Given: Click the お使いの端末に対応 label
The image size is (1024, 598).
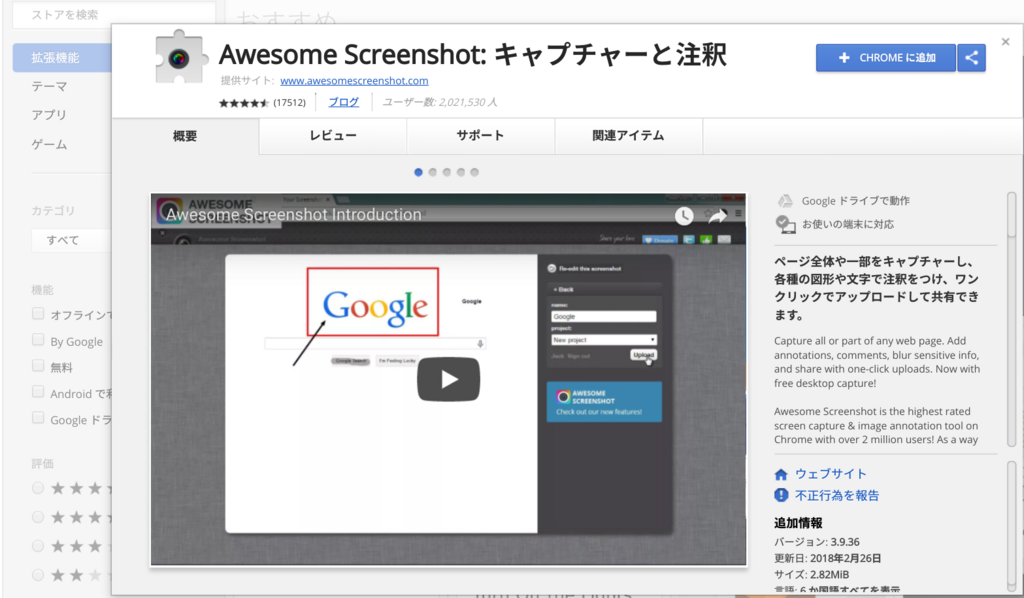Looking at the screenshot, I should [848, 225].
